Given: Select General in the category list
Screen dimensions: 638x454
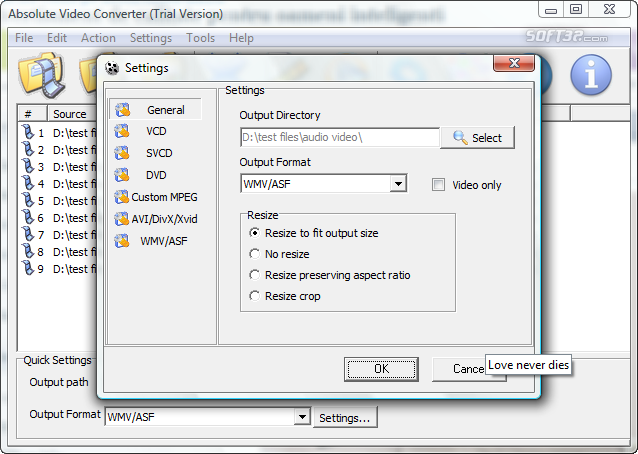Looking at the screenshot, I should click(155, 109).
